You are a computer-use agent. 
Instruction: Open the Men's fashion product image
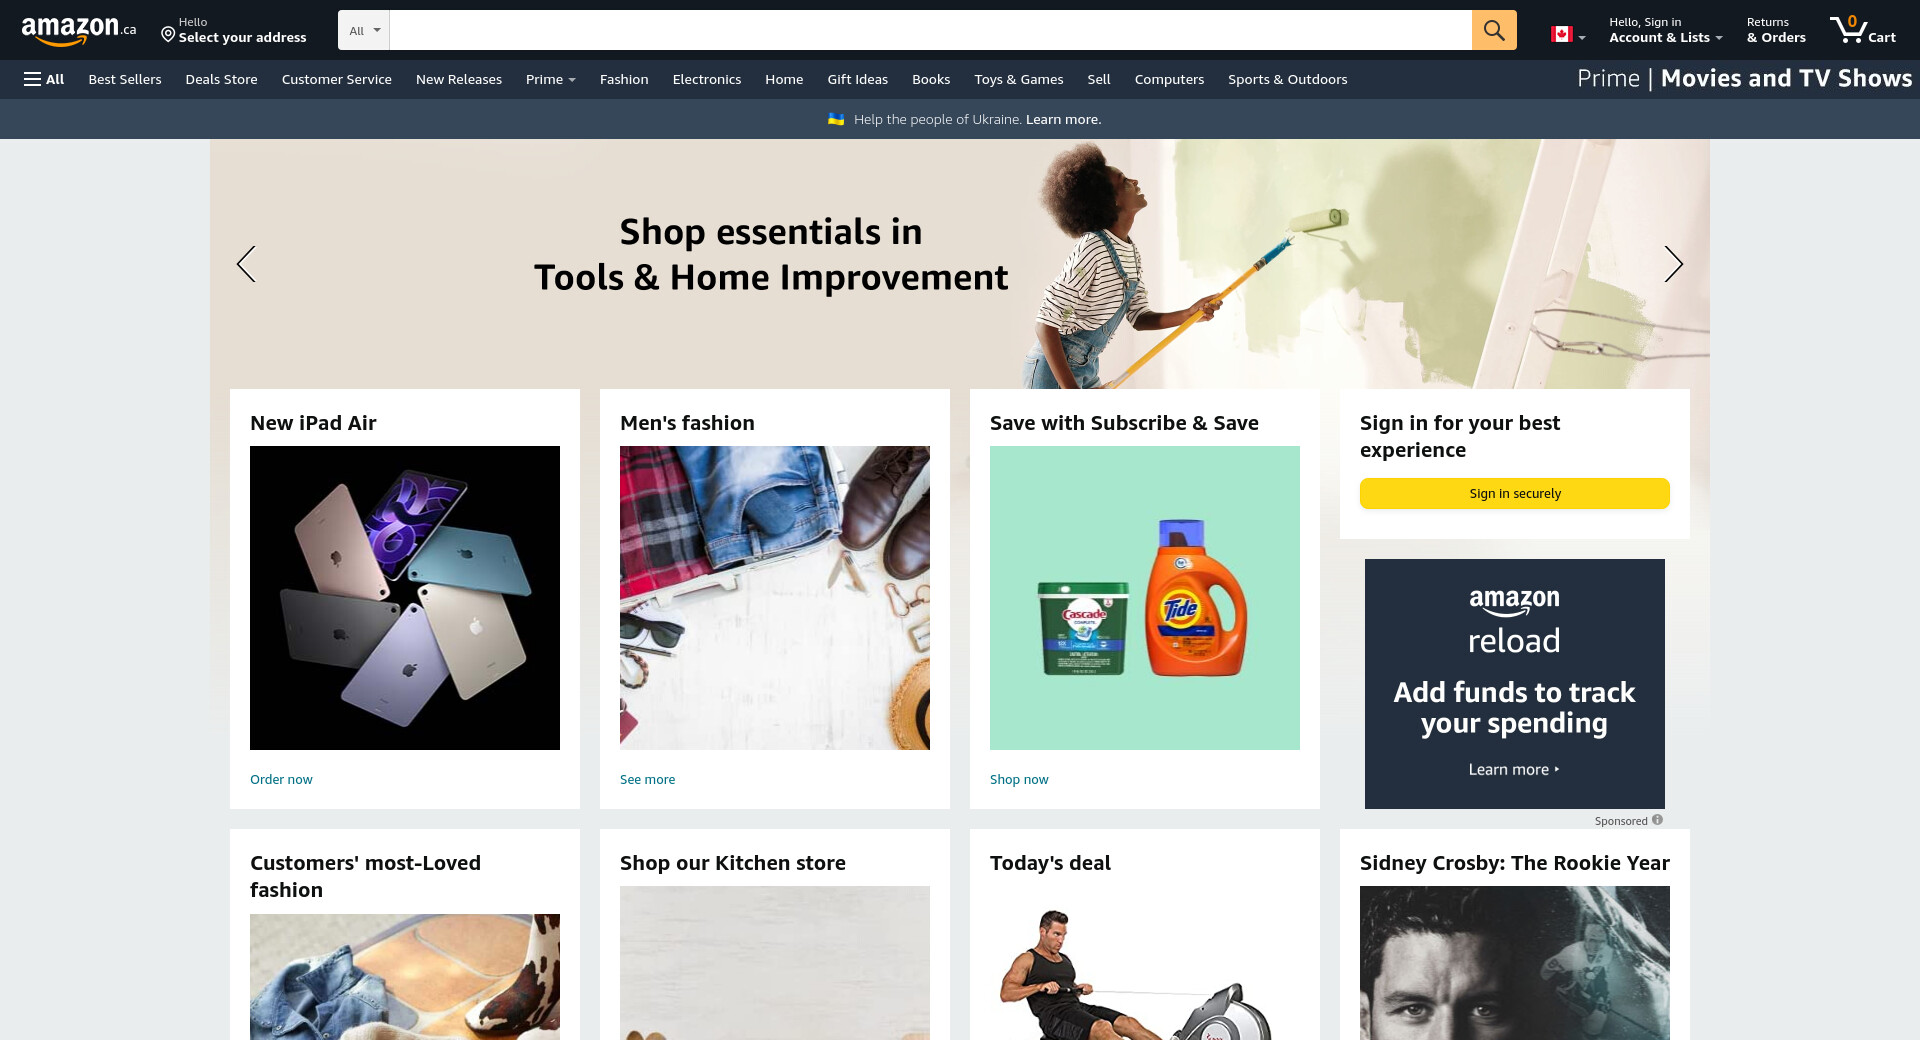(x=775, y=598)
